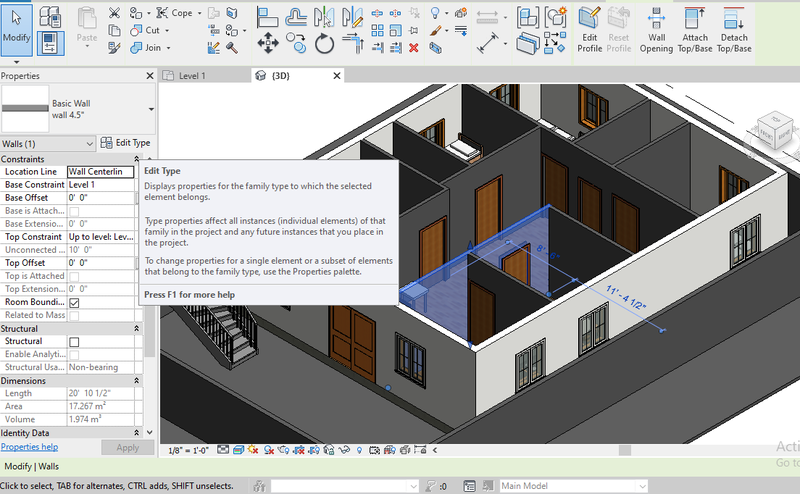Click the view scale 1/8" = 1'-0"
Image resolution: width=800 pixels, height=494 pixels.
click(x=188, y=451)
